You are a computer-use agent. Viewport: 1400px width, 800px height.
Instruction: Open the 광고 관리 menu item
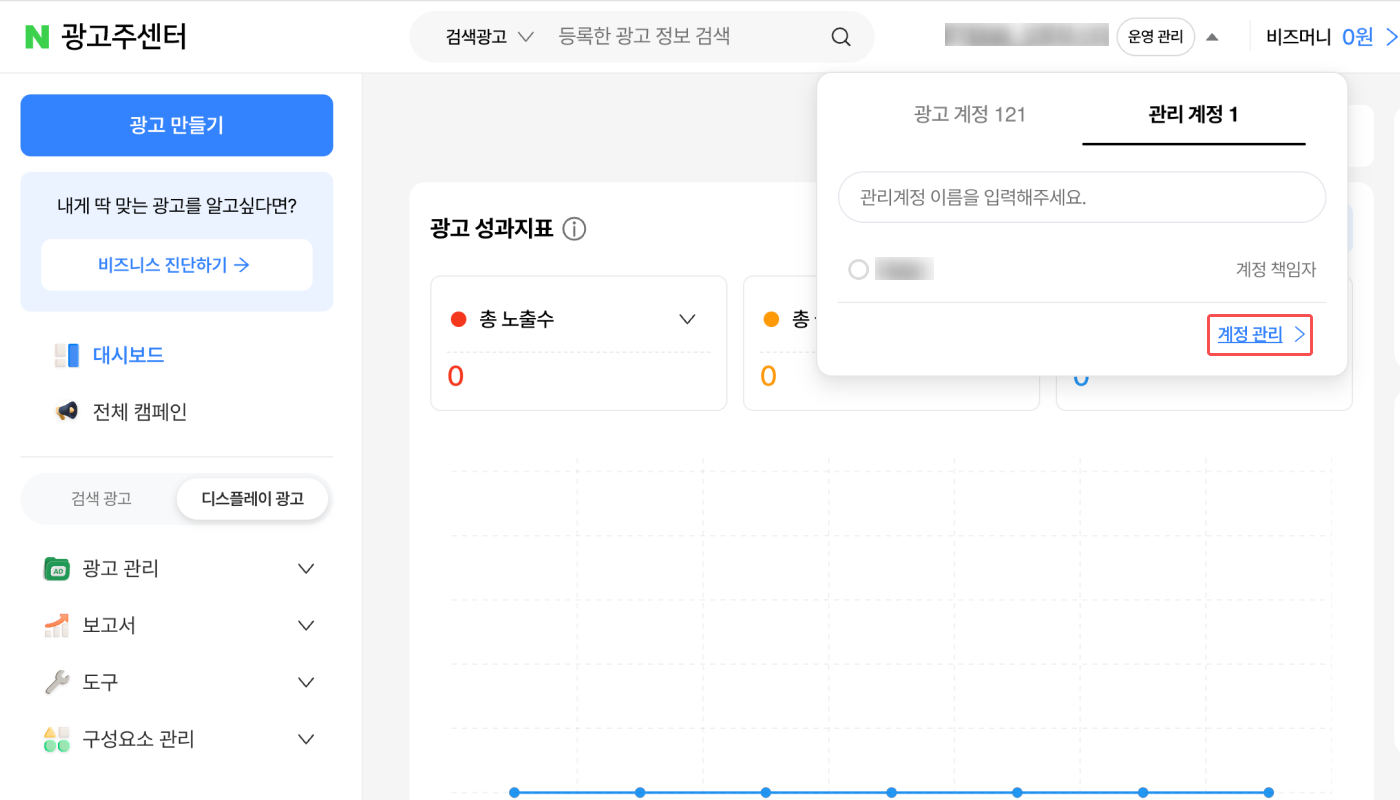121,569
